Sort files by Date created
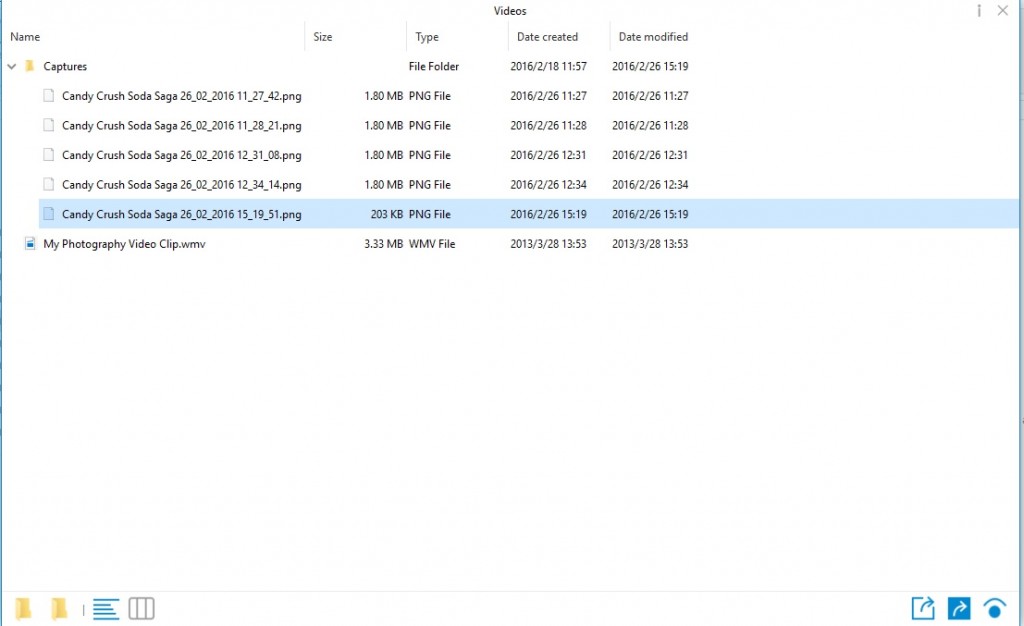This screenshot has width=1024, height=626. (546, 36)
